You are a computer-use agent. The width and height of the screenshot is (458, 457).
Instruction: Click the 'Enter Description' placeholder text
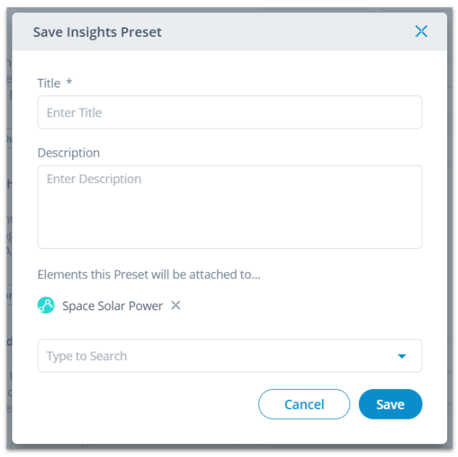(94, 179)
